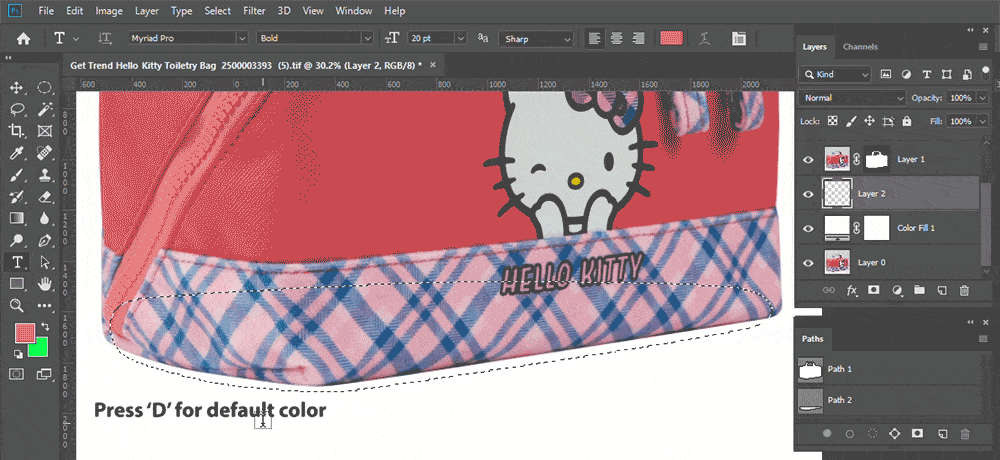Select the Clone Stamp tool
Image resolution: width=1000 pixels, height=460 pixels.
coord(45,174)
